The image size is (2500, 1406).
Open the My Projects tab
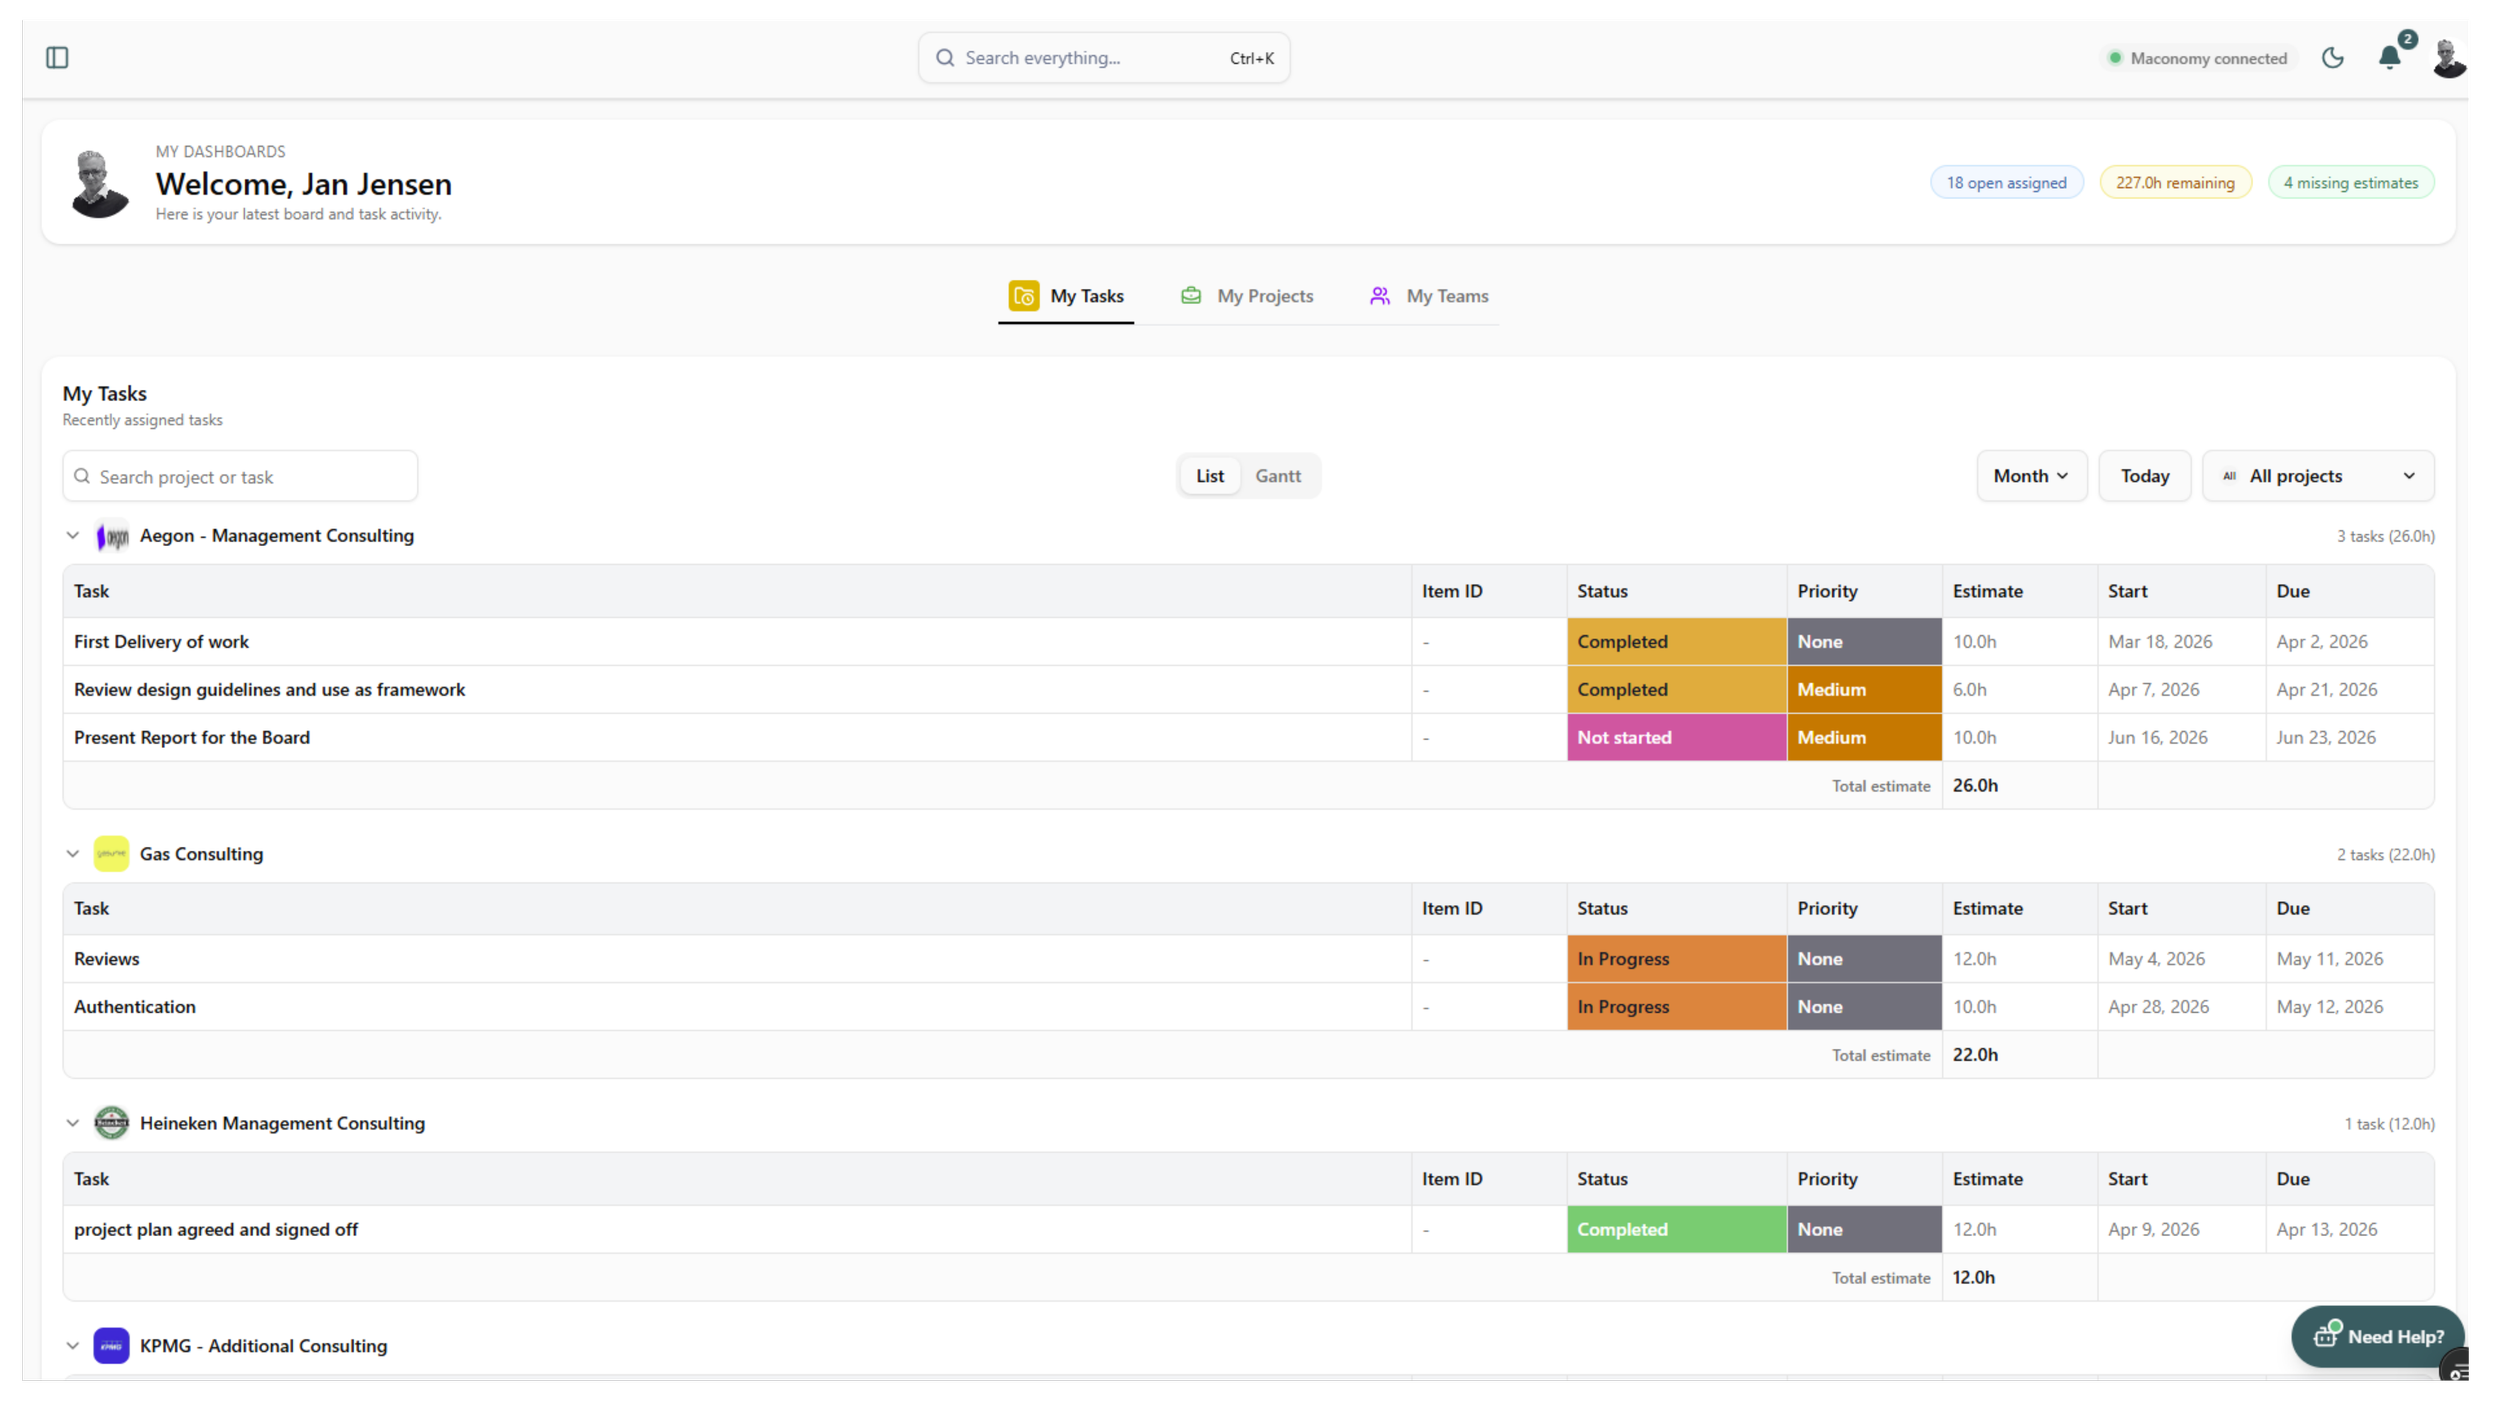[1247, 296]
